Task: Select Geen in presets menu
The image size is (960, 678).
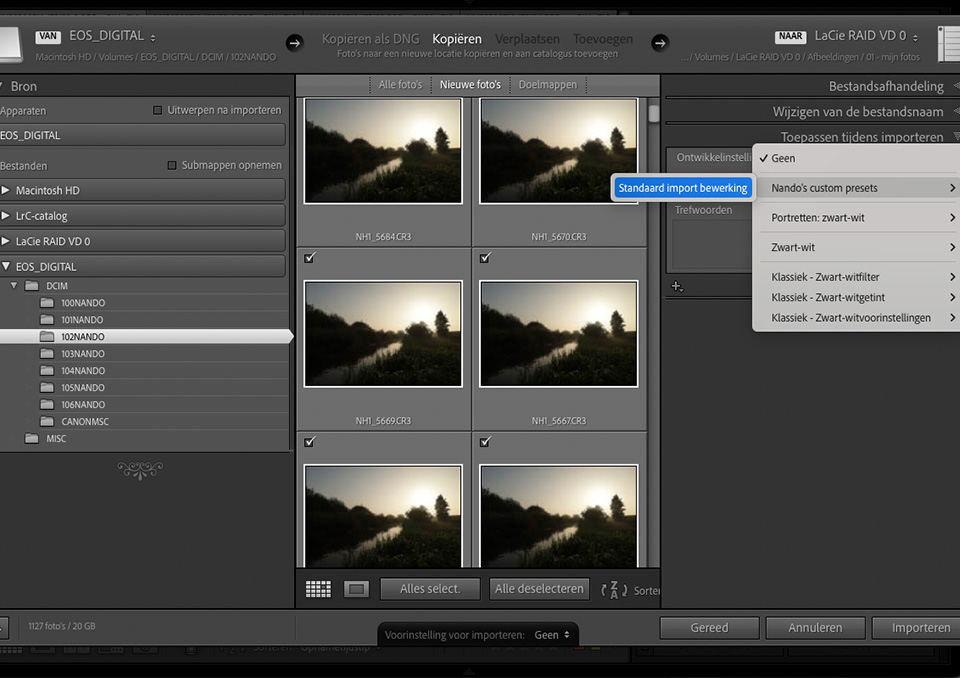Action: (x=857, y=158)
